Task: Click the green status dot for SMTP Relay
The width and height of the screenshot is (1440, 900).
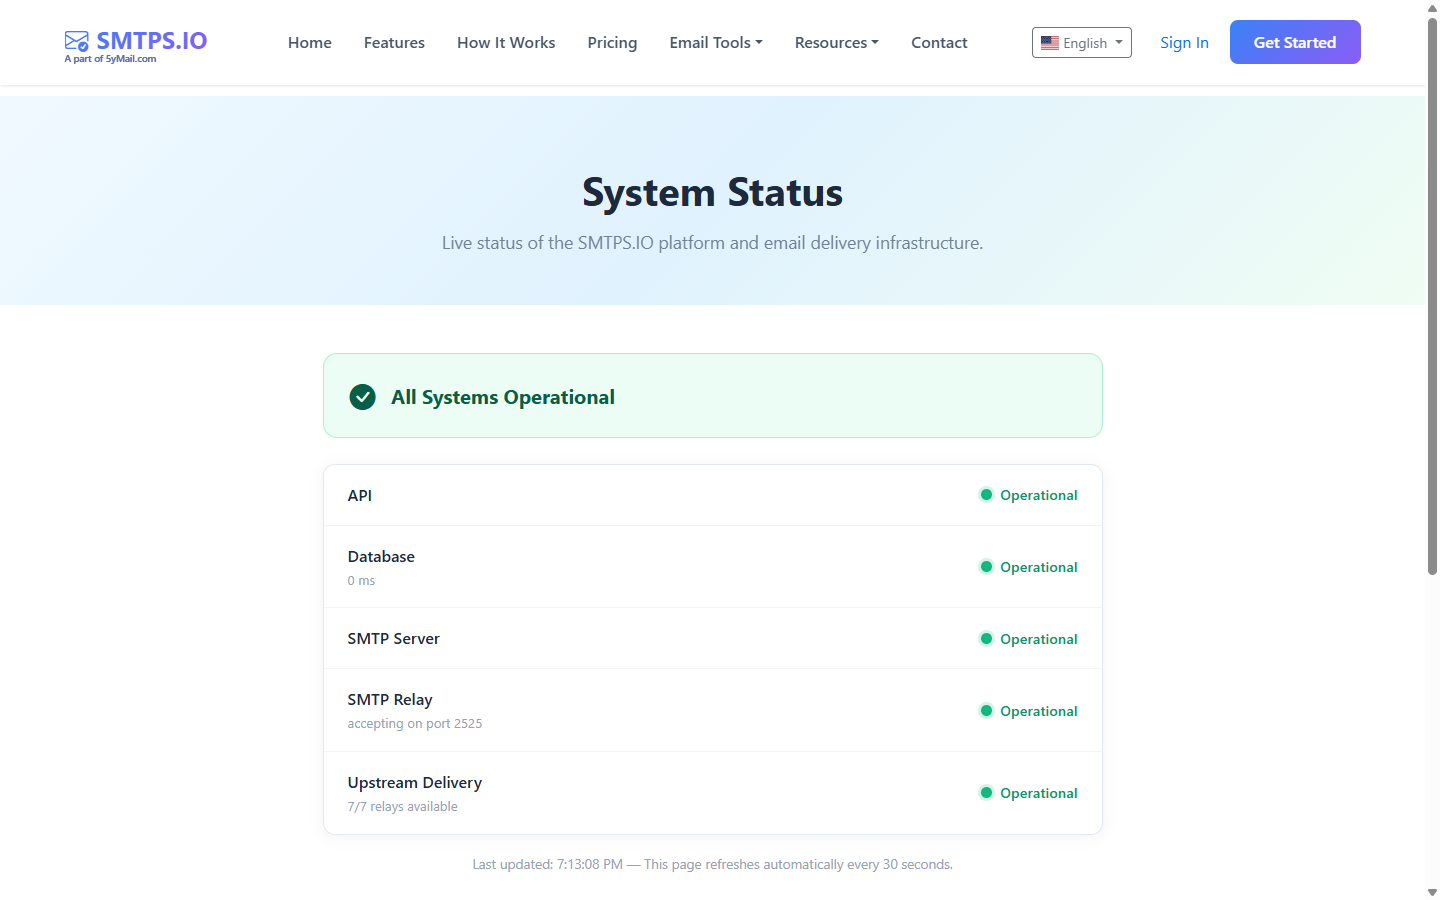Action: (x=986, y=711)
